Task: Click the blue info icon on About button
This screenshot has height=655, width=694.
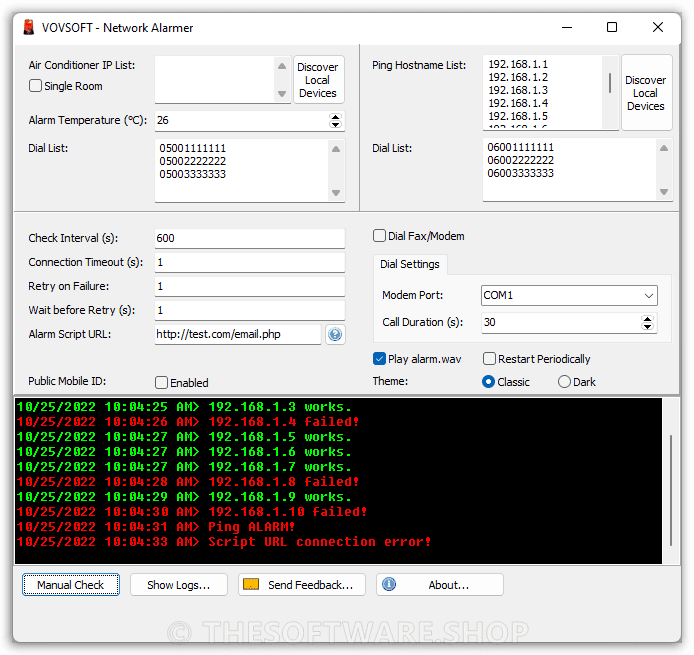Action: point(389,584)
